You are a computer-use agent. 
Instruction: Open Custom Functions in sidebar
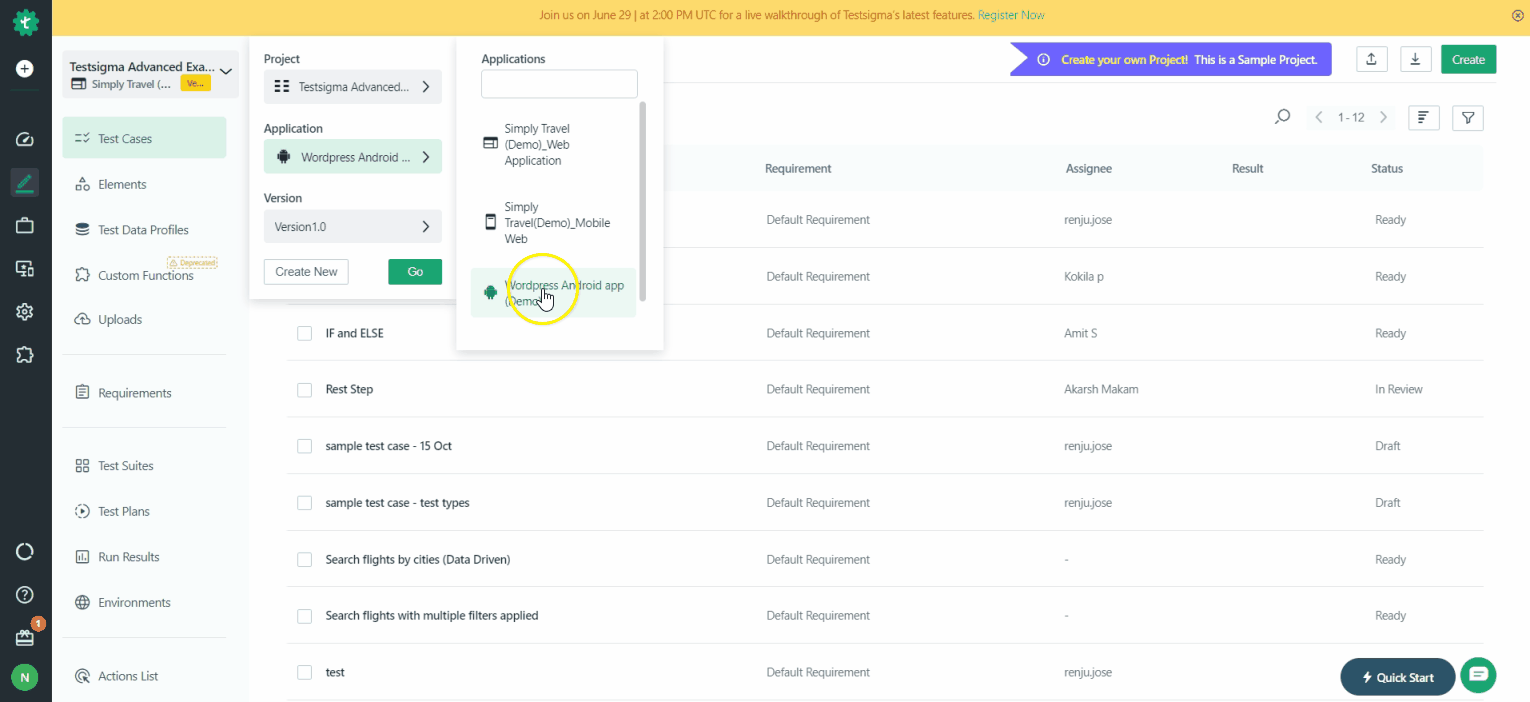coord(144,275)
